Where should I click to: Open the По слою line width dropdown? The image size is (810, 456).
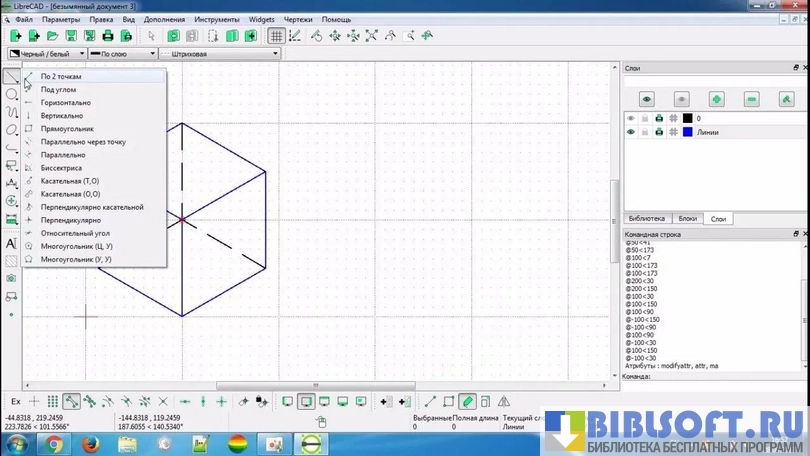point(122,53)
